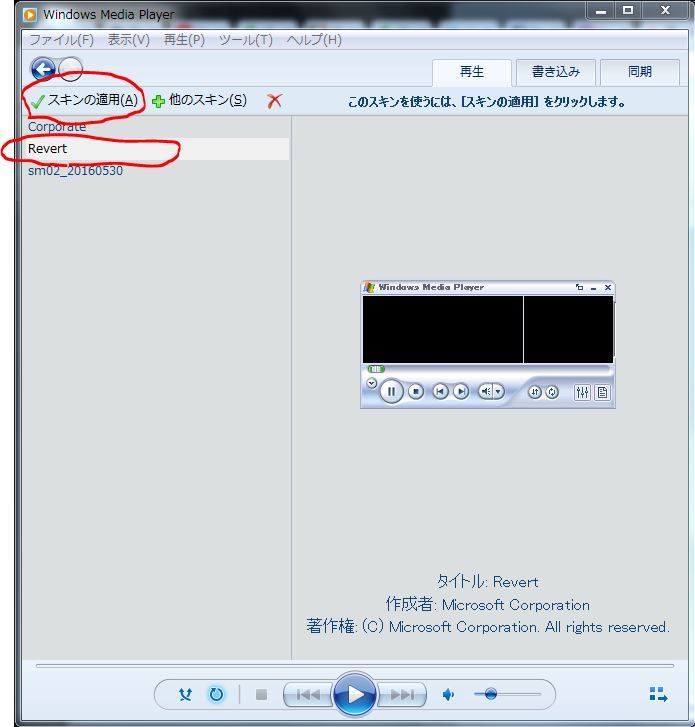Image resolution: width=695 pixels, height=727 pixels.
Task: Click the Revert skin preview thumbnail
Action: [488, 344]
